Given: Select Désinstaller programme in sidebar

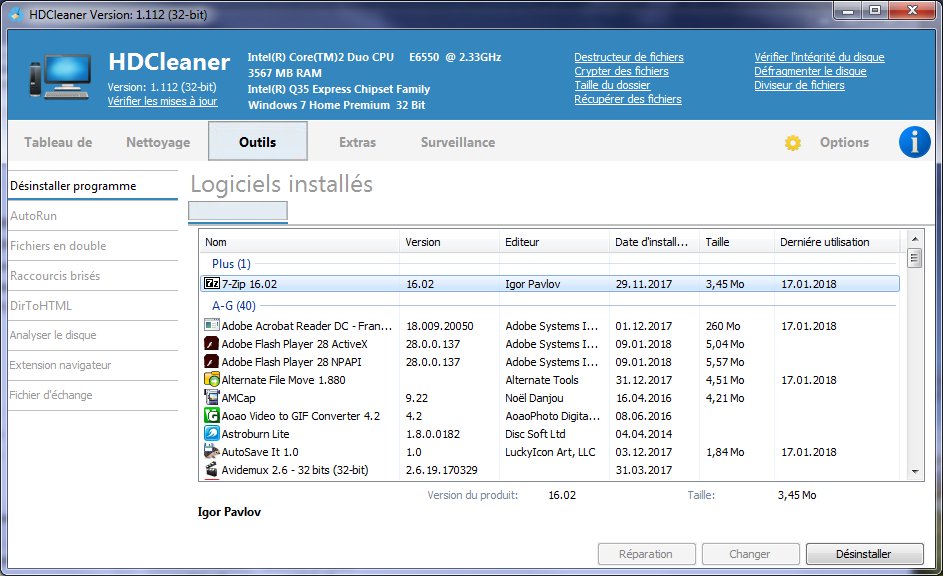Looking at the screenshot, I should point(93,186).
